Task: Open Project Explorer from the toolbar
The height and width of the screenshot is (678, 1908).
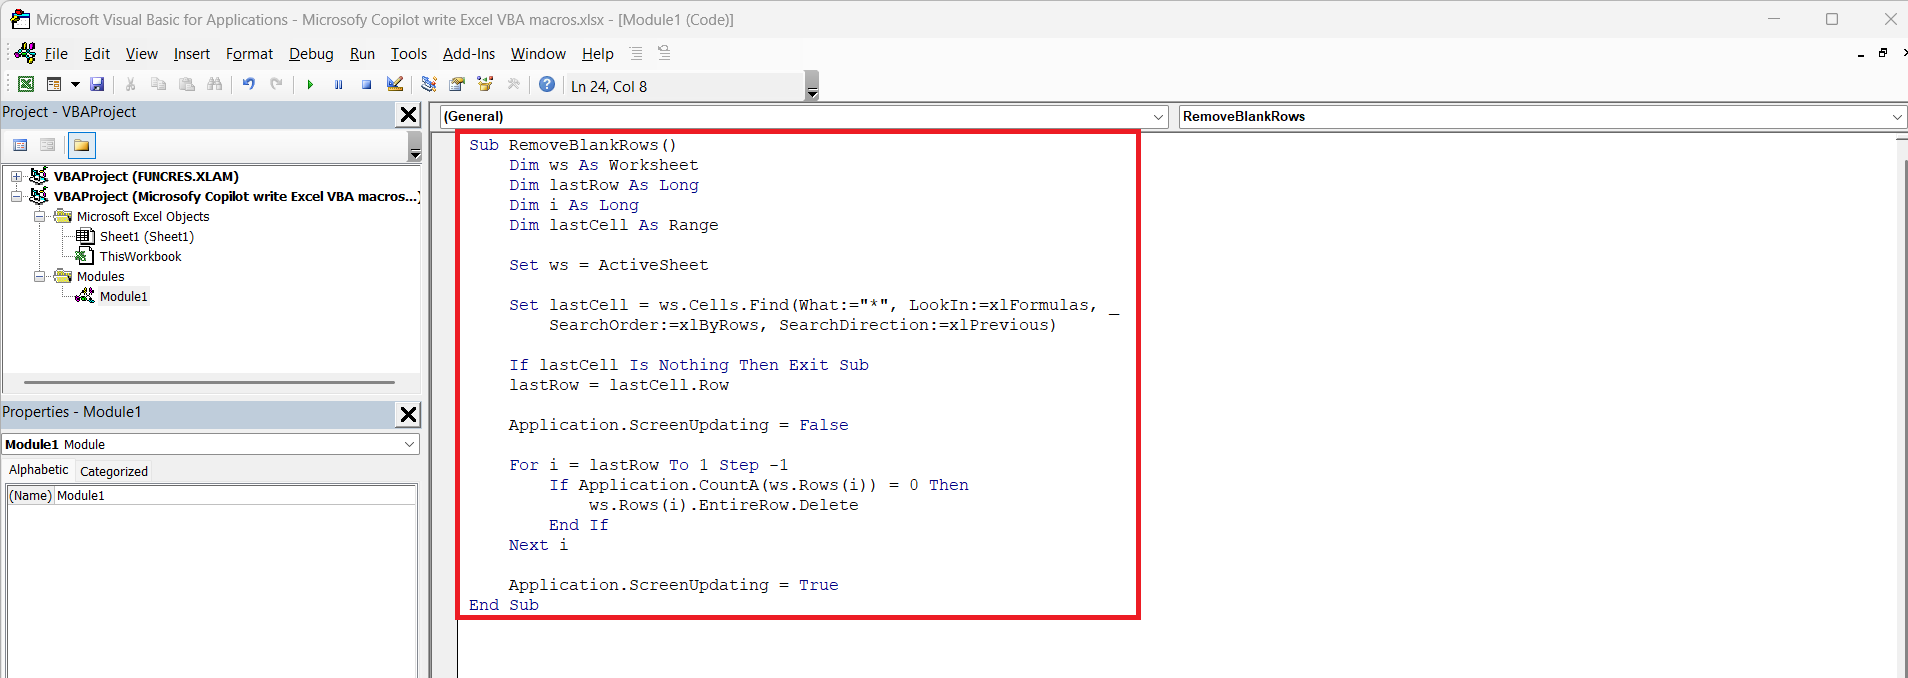Action: [x=429, y=85]
